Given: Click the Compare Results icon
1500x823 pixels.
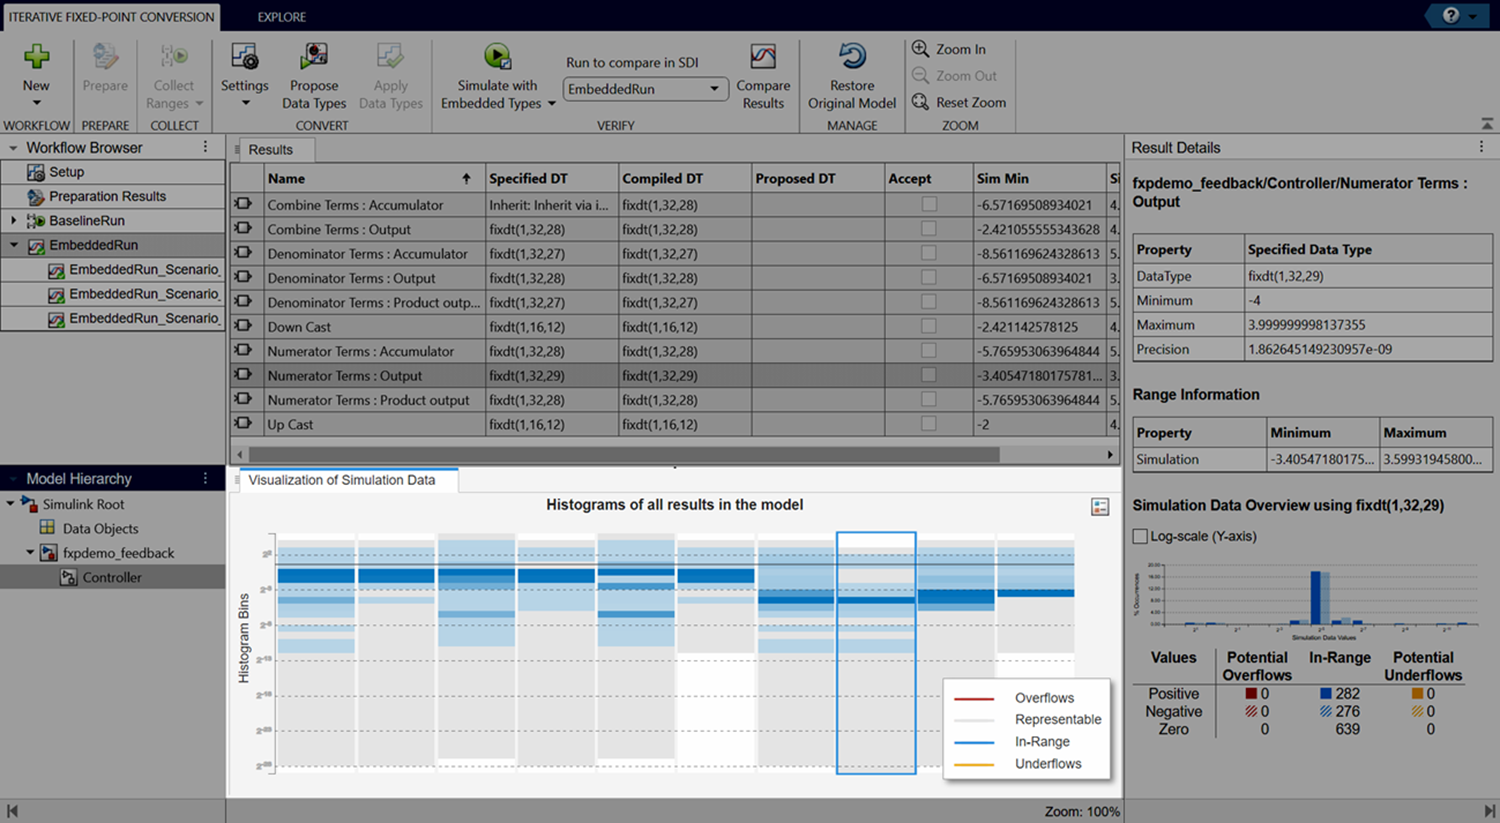Looking at the screenshot, I should (763, 57).
